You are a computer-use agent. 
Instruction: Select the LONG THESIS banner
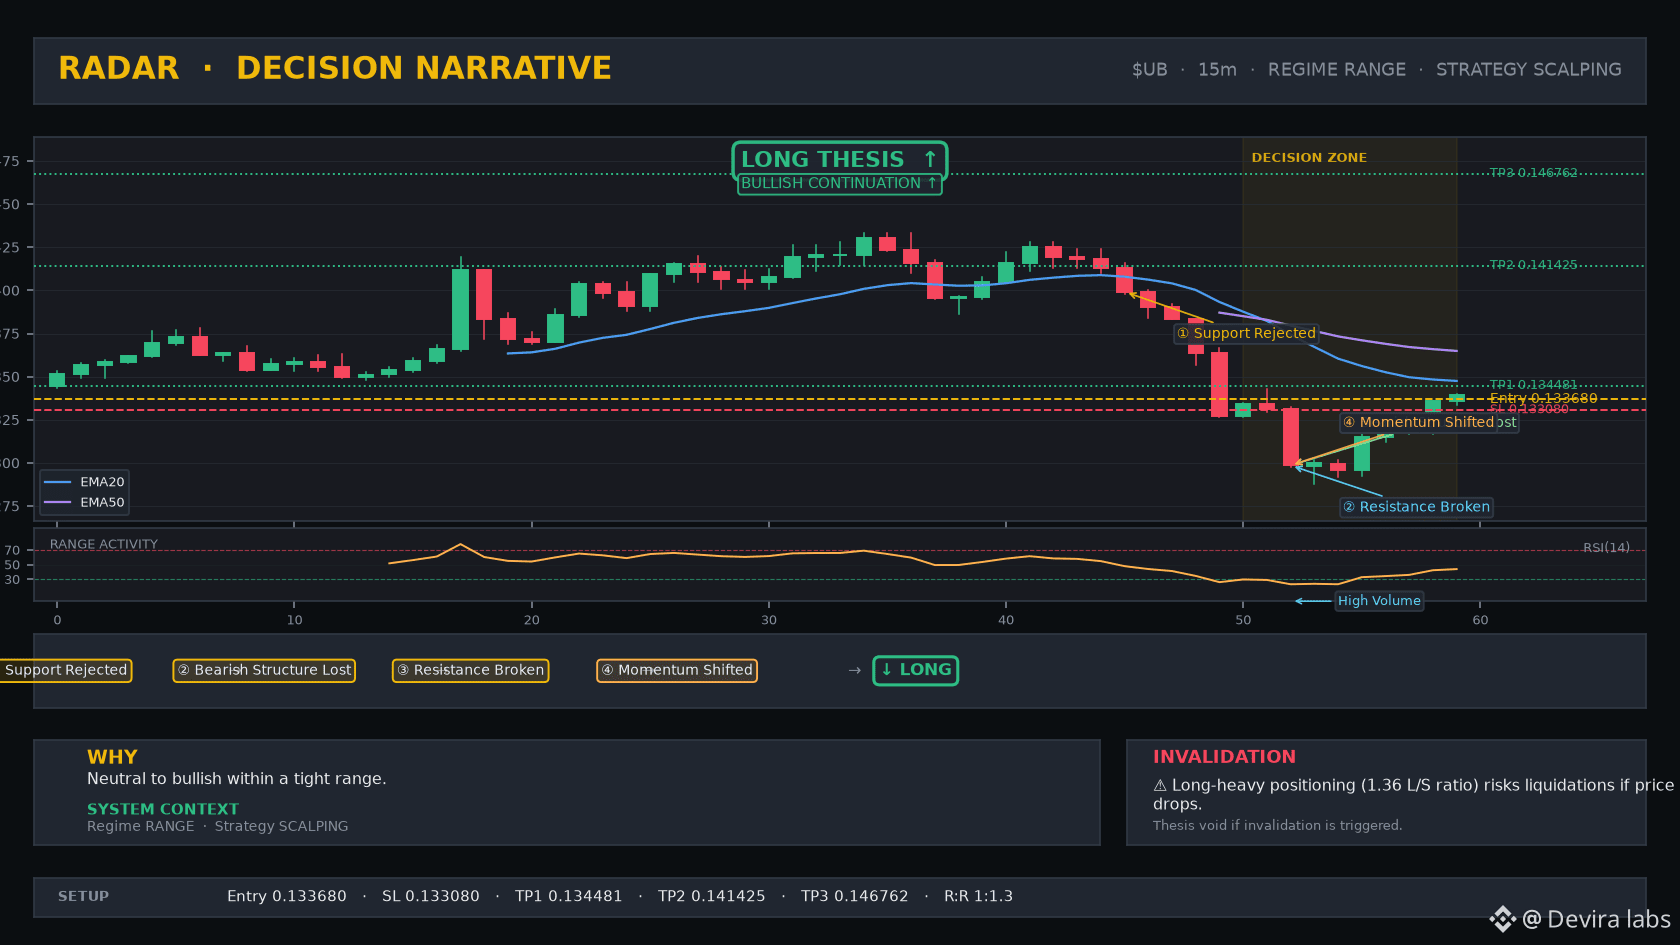click(840, 160)
